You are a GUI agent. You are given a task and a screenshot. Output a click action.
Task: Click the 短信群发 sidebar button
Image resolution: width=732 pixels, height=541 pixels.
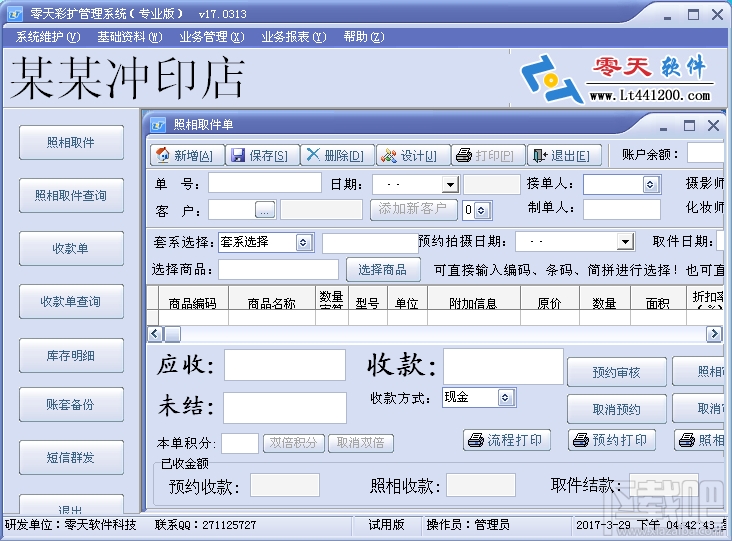pyautogui.click(x=71, y=457)
